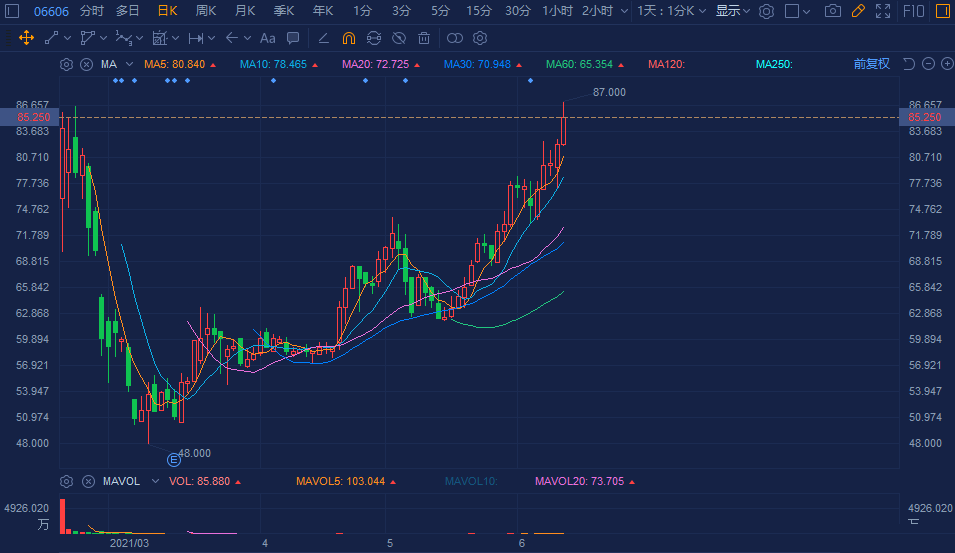Zoom in chart with plus icon
The height and width of the screenshot is (553, 955).
tap(947, 64)
